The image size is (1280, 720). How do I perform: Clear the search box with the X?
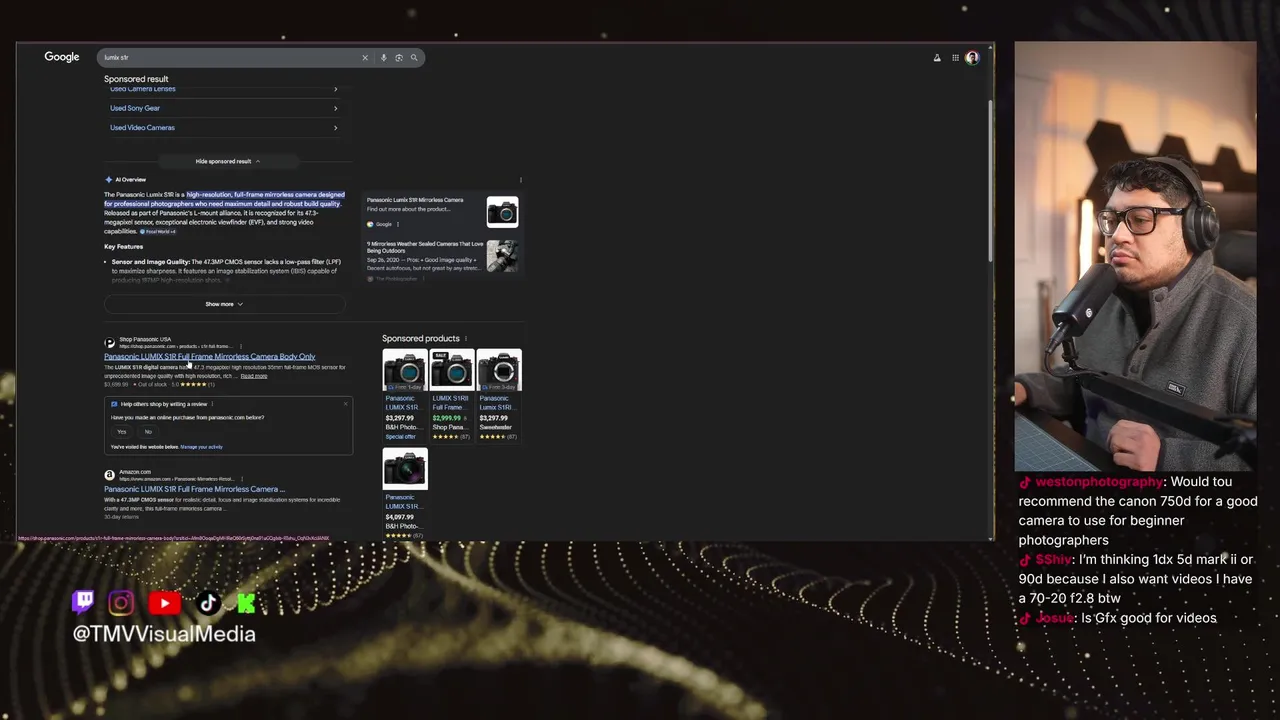pyautogui.click(x=365, y=58)
